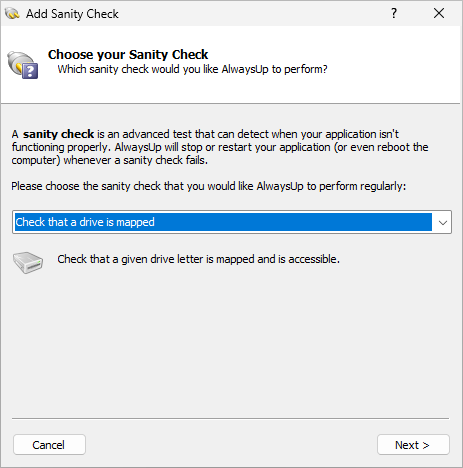The height and width of the screenshot is (468, 463).
Task: Click the 'Choose your Sanity Check' heading
Action: (128, 55)
